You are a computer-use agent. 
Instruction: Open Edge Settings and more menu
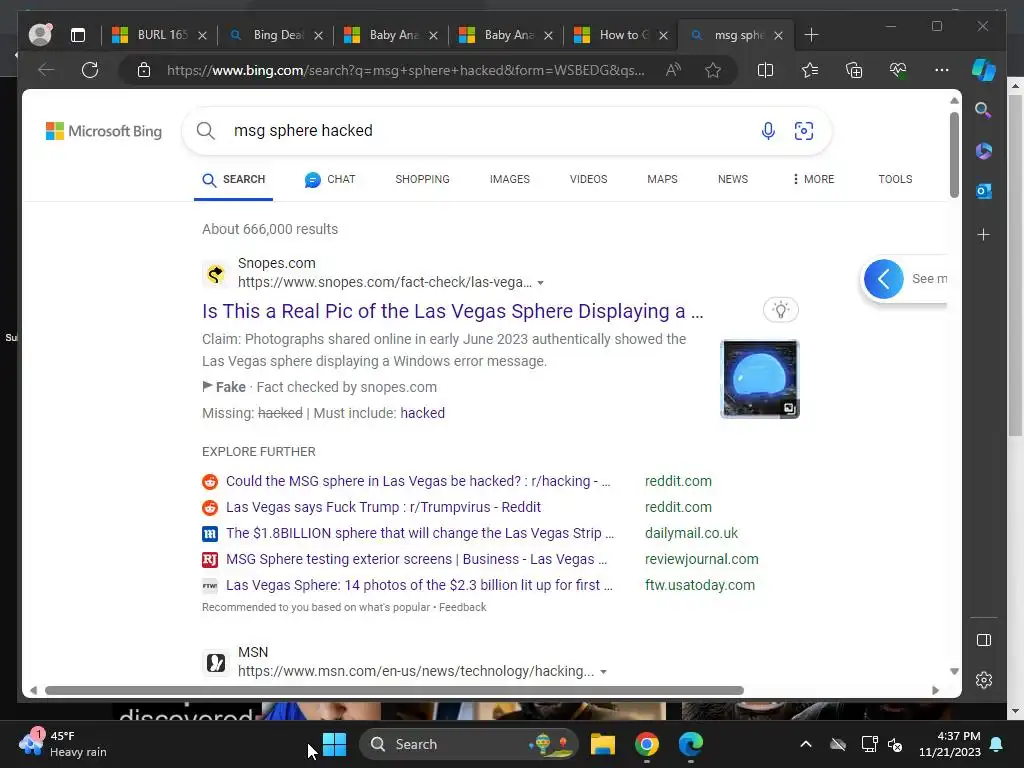point(942,70)
